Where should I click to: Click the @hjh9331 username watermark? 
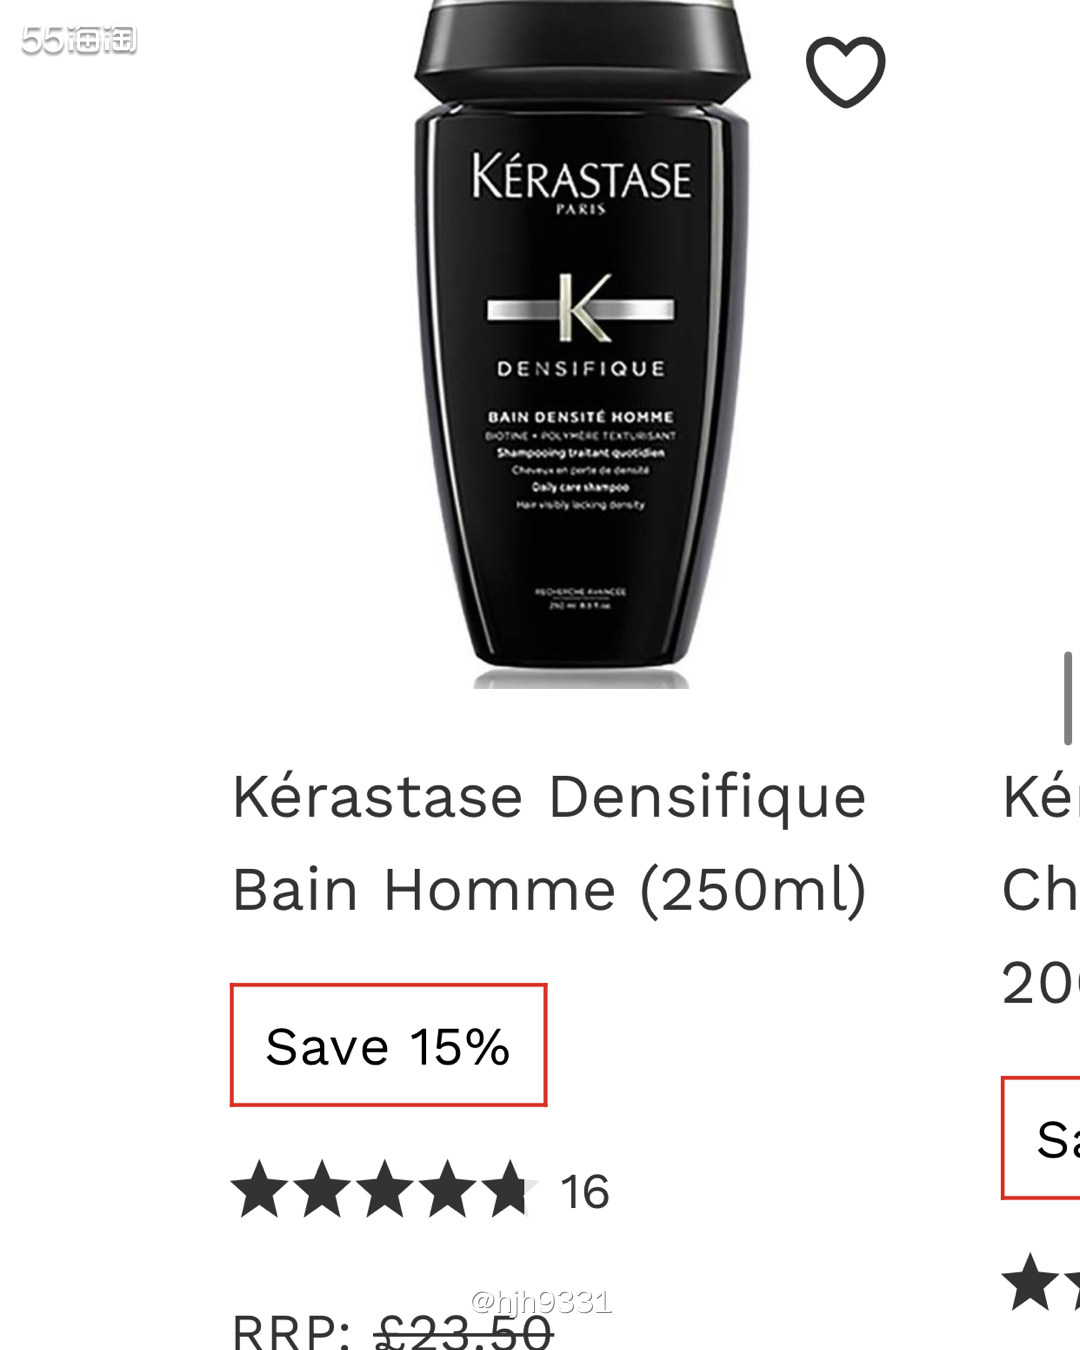[x=541, y=1301]
